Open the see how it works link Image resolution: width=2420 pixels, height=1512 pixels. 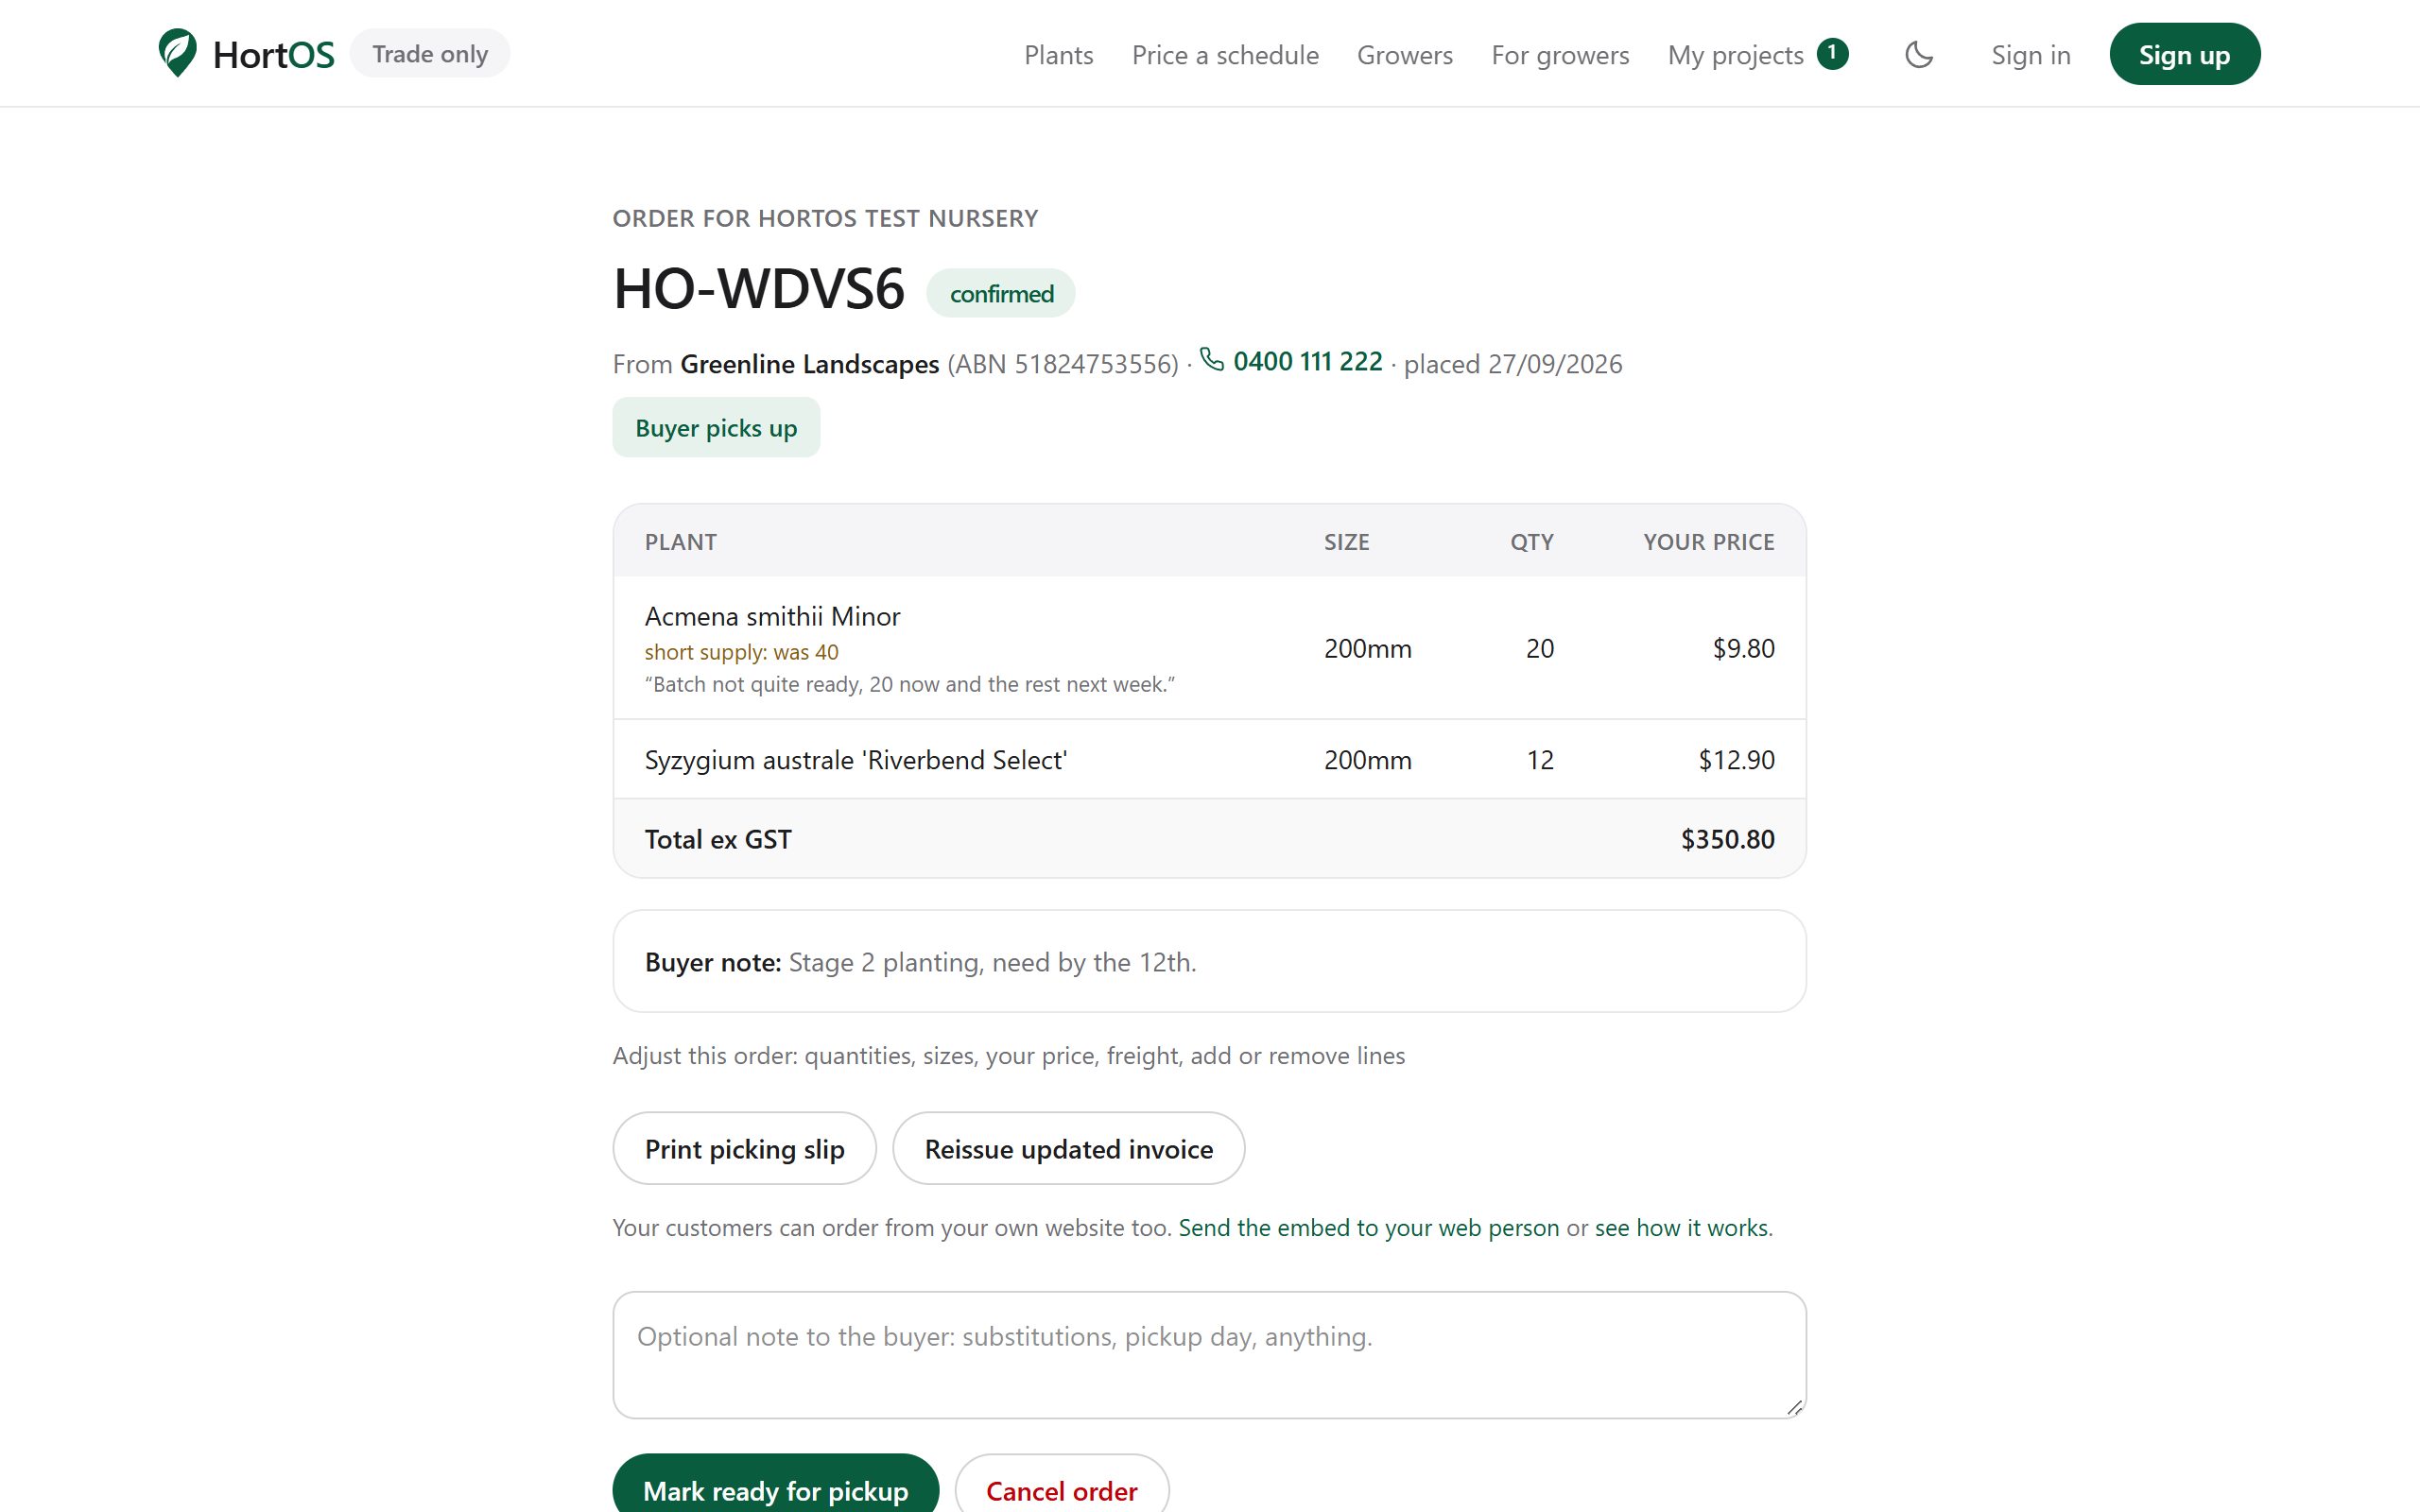(1681, 1227)
